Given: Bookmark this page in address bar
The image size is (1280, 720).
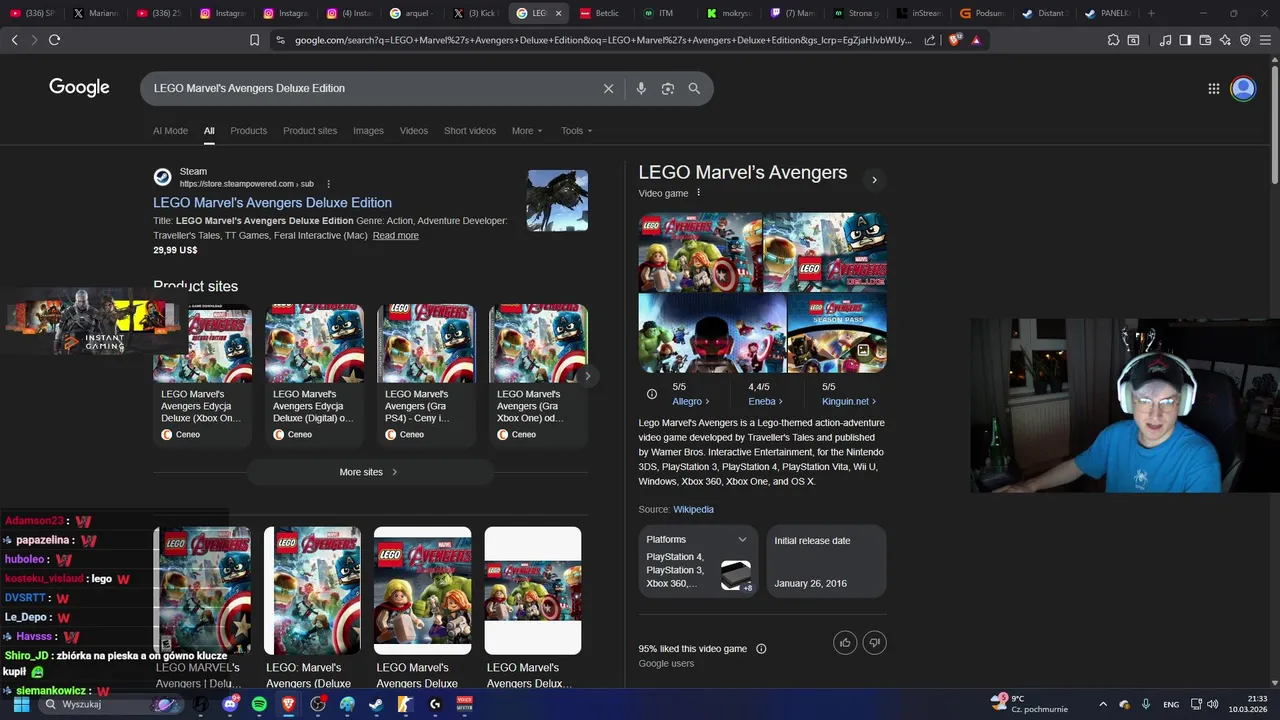Looking at the screenshot, I should (254, 40).
